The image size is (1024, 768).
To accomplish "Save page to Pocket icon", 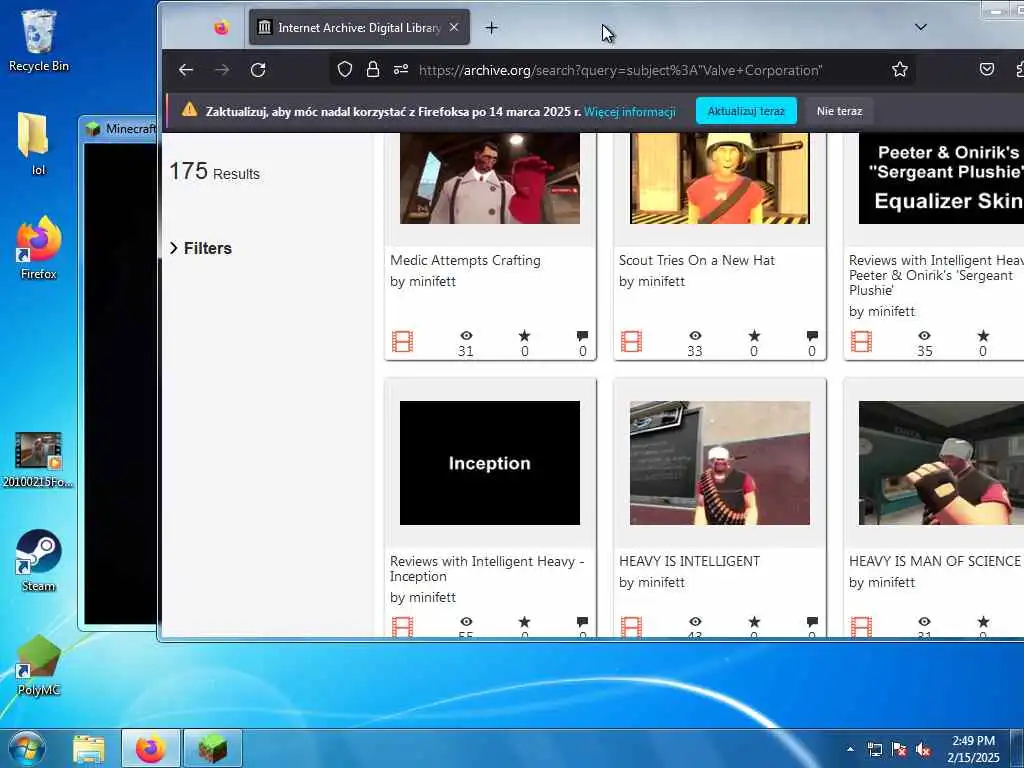I will pyautogui.click(x=987, y=69).
